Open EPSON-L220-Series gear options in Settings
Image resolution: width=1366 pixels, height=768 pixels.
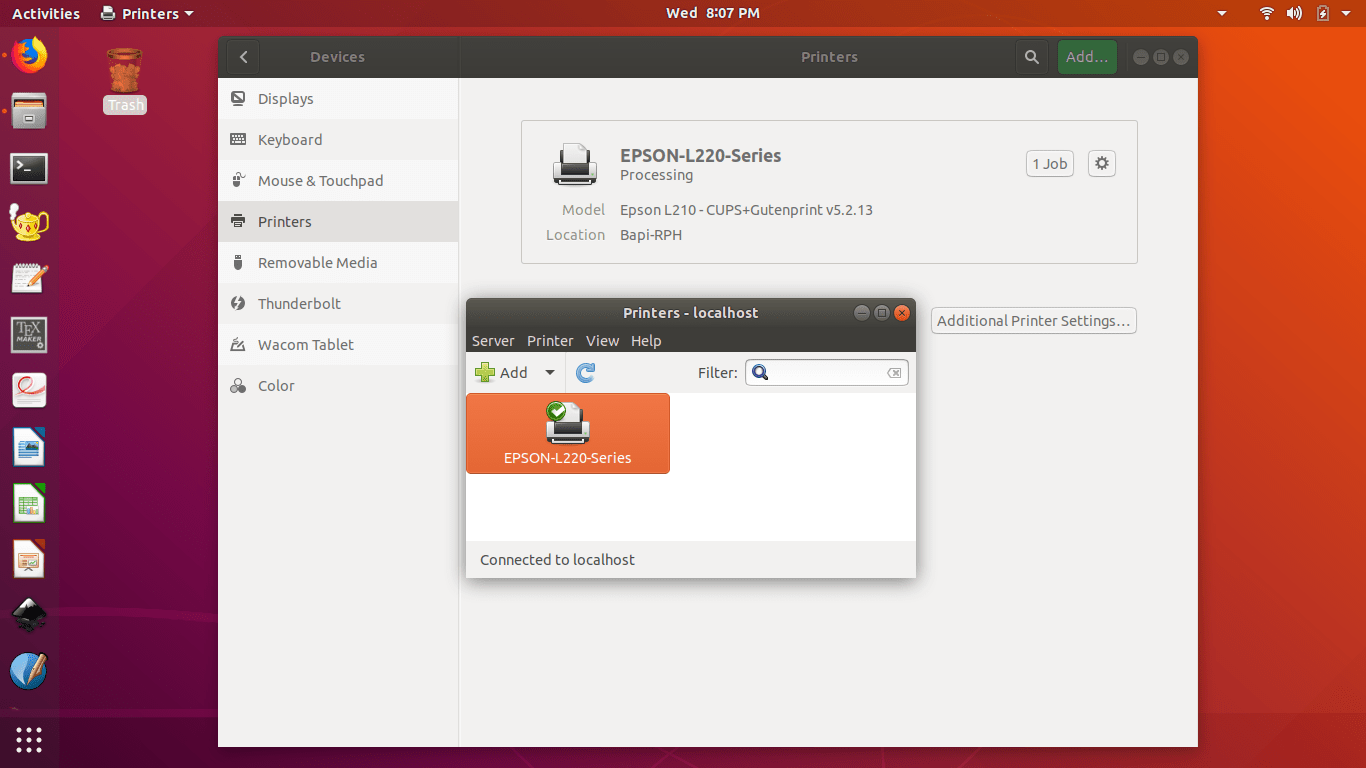(x=1102, y=163)
